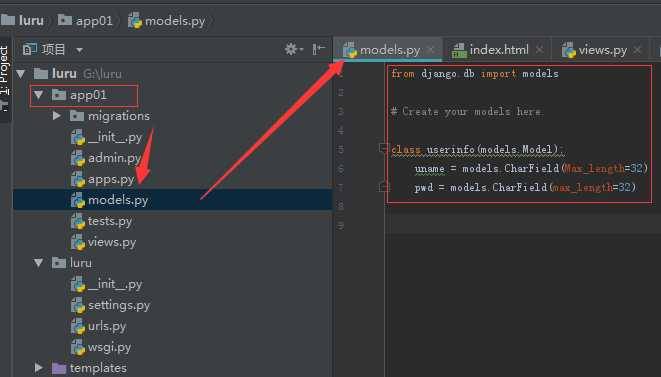Click the 'class userinfo(models.Model):' line
Viewport: 661px width, 377px height.
[478, 149]
